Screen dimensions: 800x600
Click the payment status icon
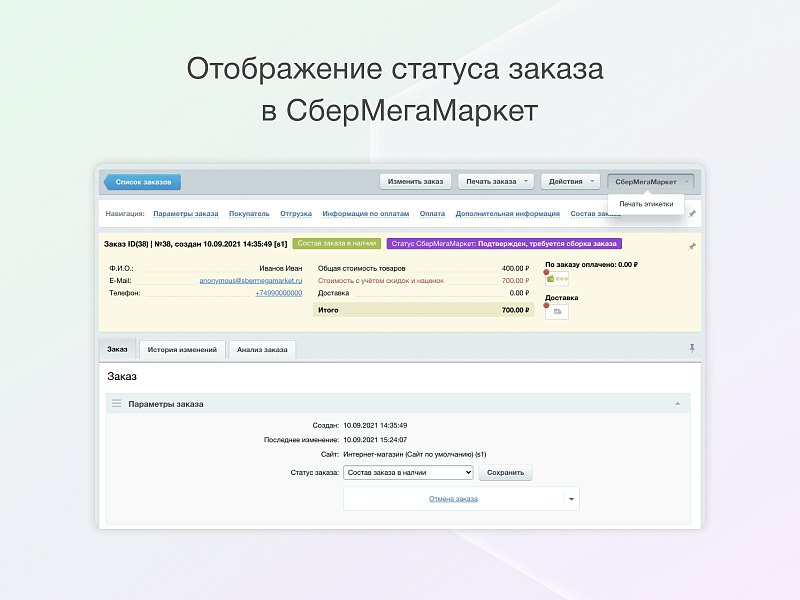(x=556, y=282)
